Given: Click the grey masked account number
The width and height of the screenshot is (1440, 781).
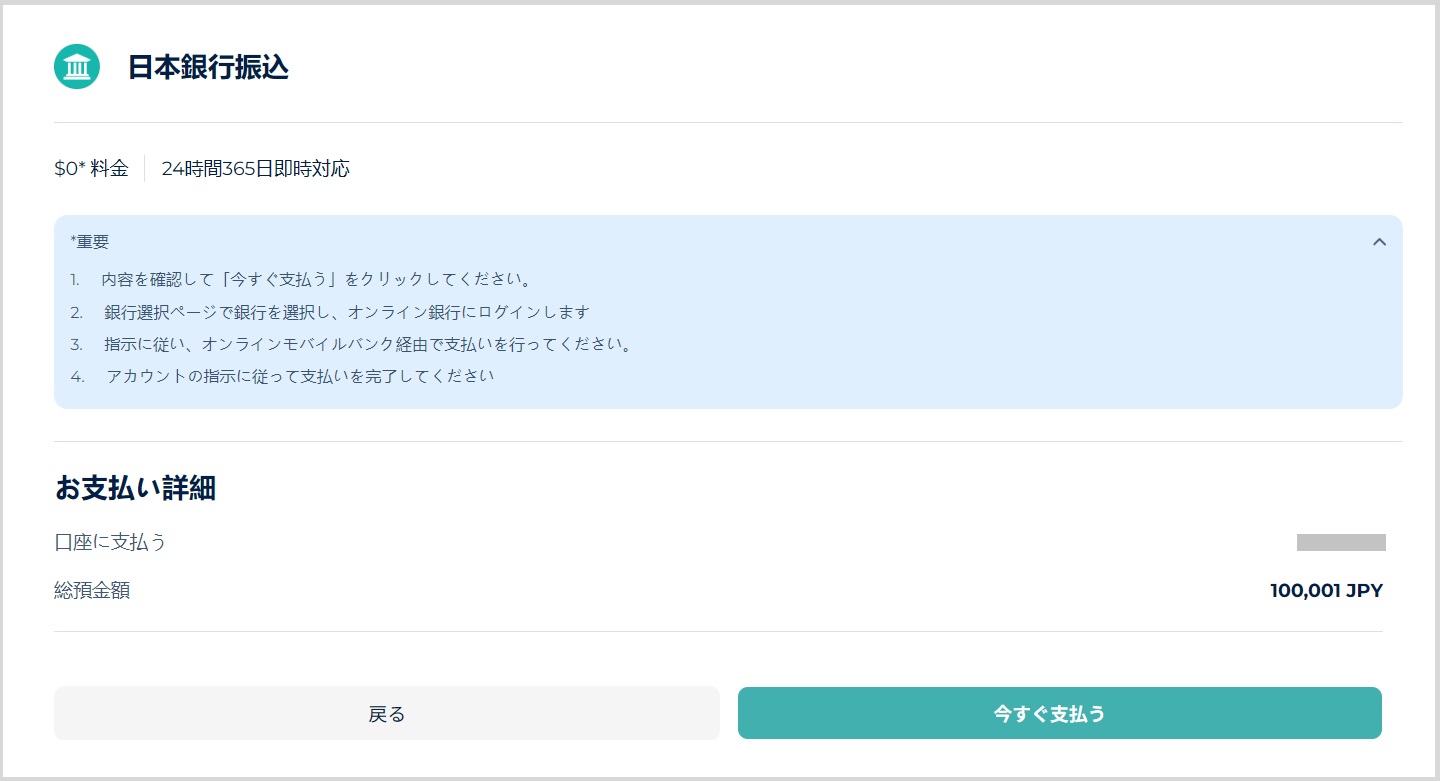Looking at the screenshot, I should click(1340, 542).
